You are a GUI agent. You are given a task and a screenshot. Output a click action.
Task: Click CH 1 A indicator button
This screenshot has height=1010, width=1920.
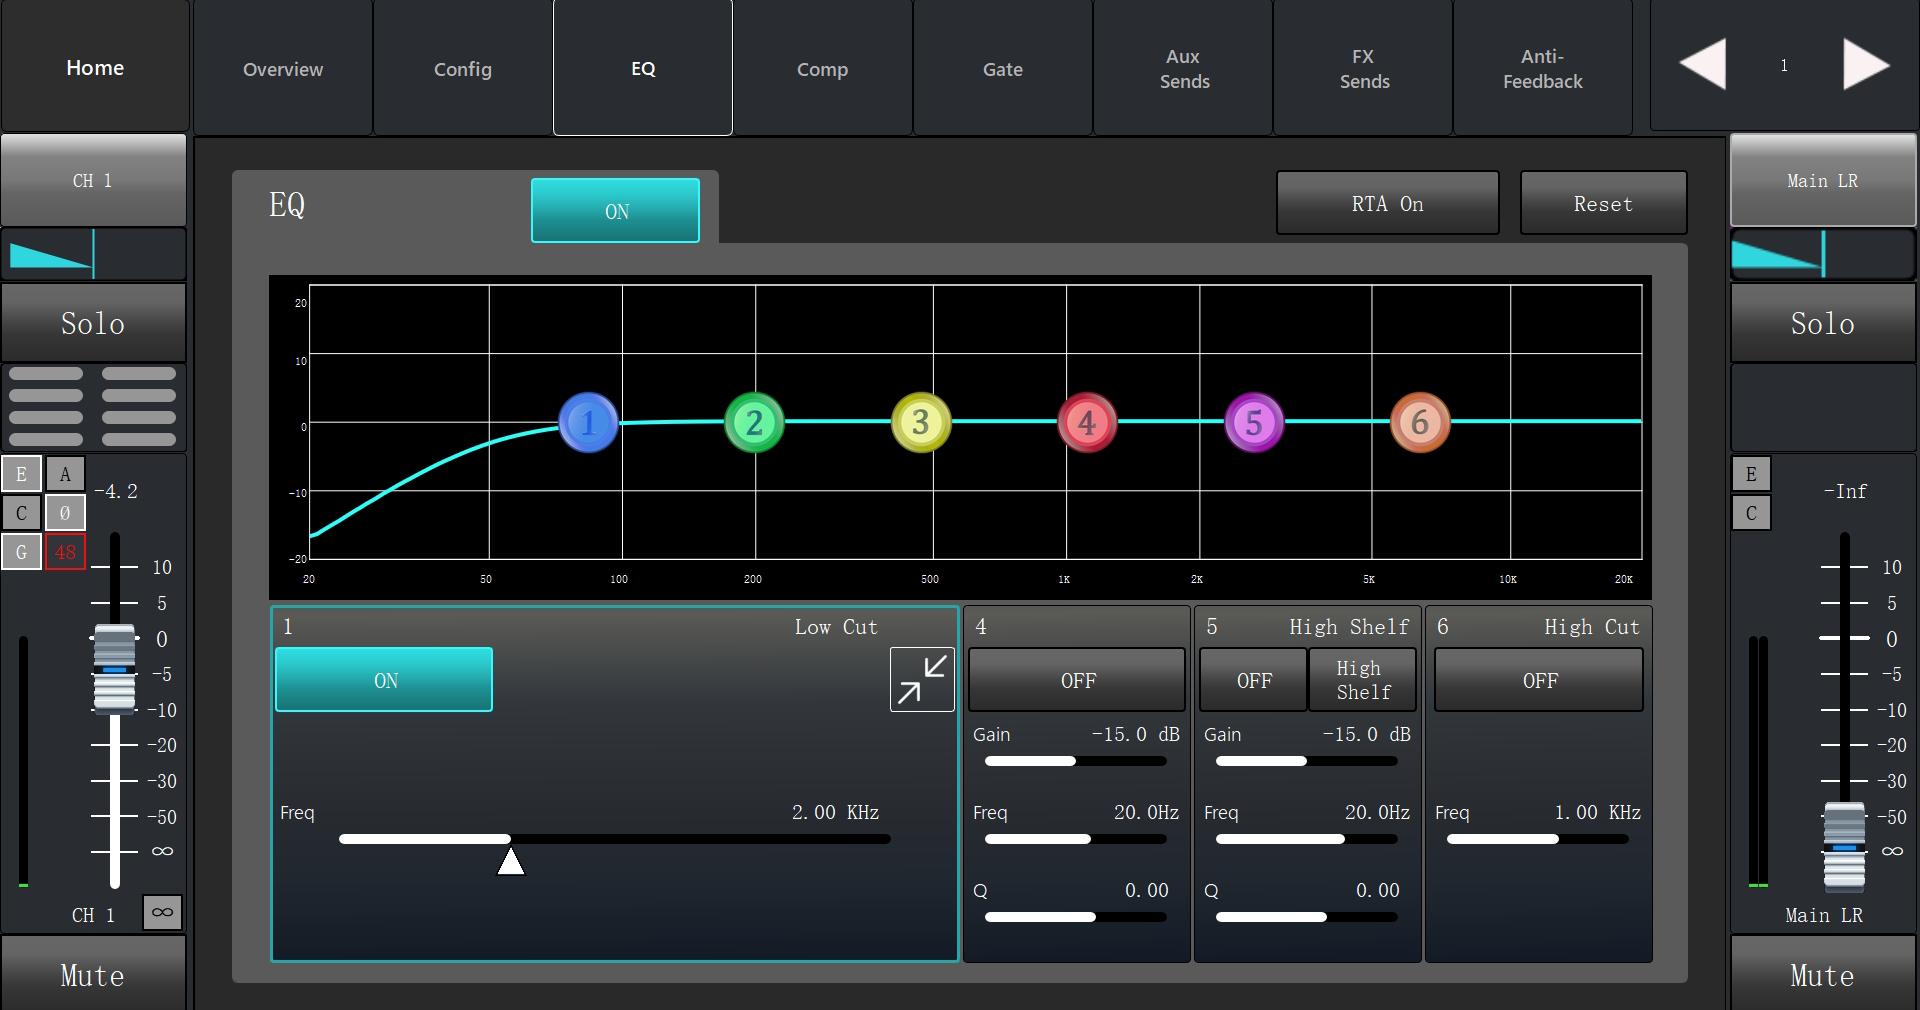65,474
